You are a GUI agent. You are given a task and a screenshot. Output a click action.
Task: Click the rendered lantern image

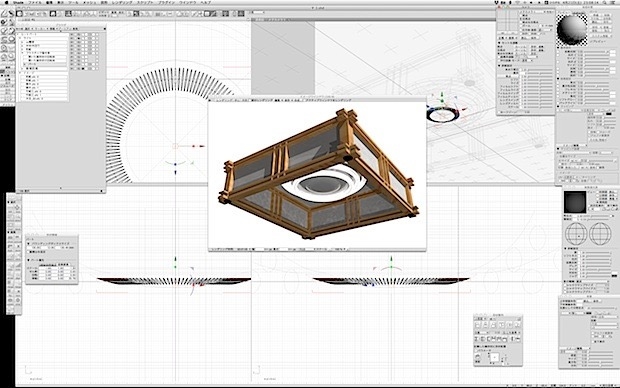317,175
